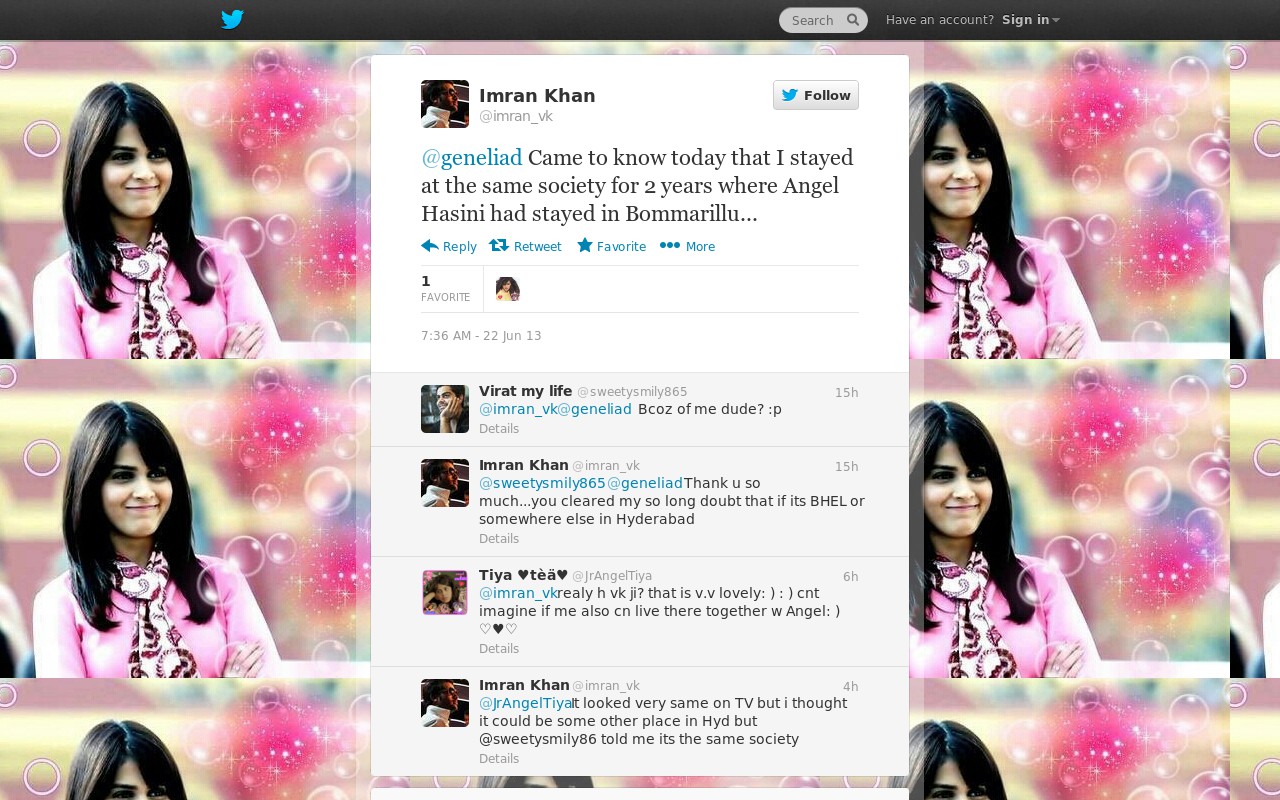
Task: Open Imran Khan avatar in the 4h reply
Action: (x=445, y=703)
